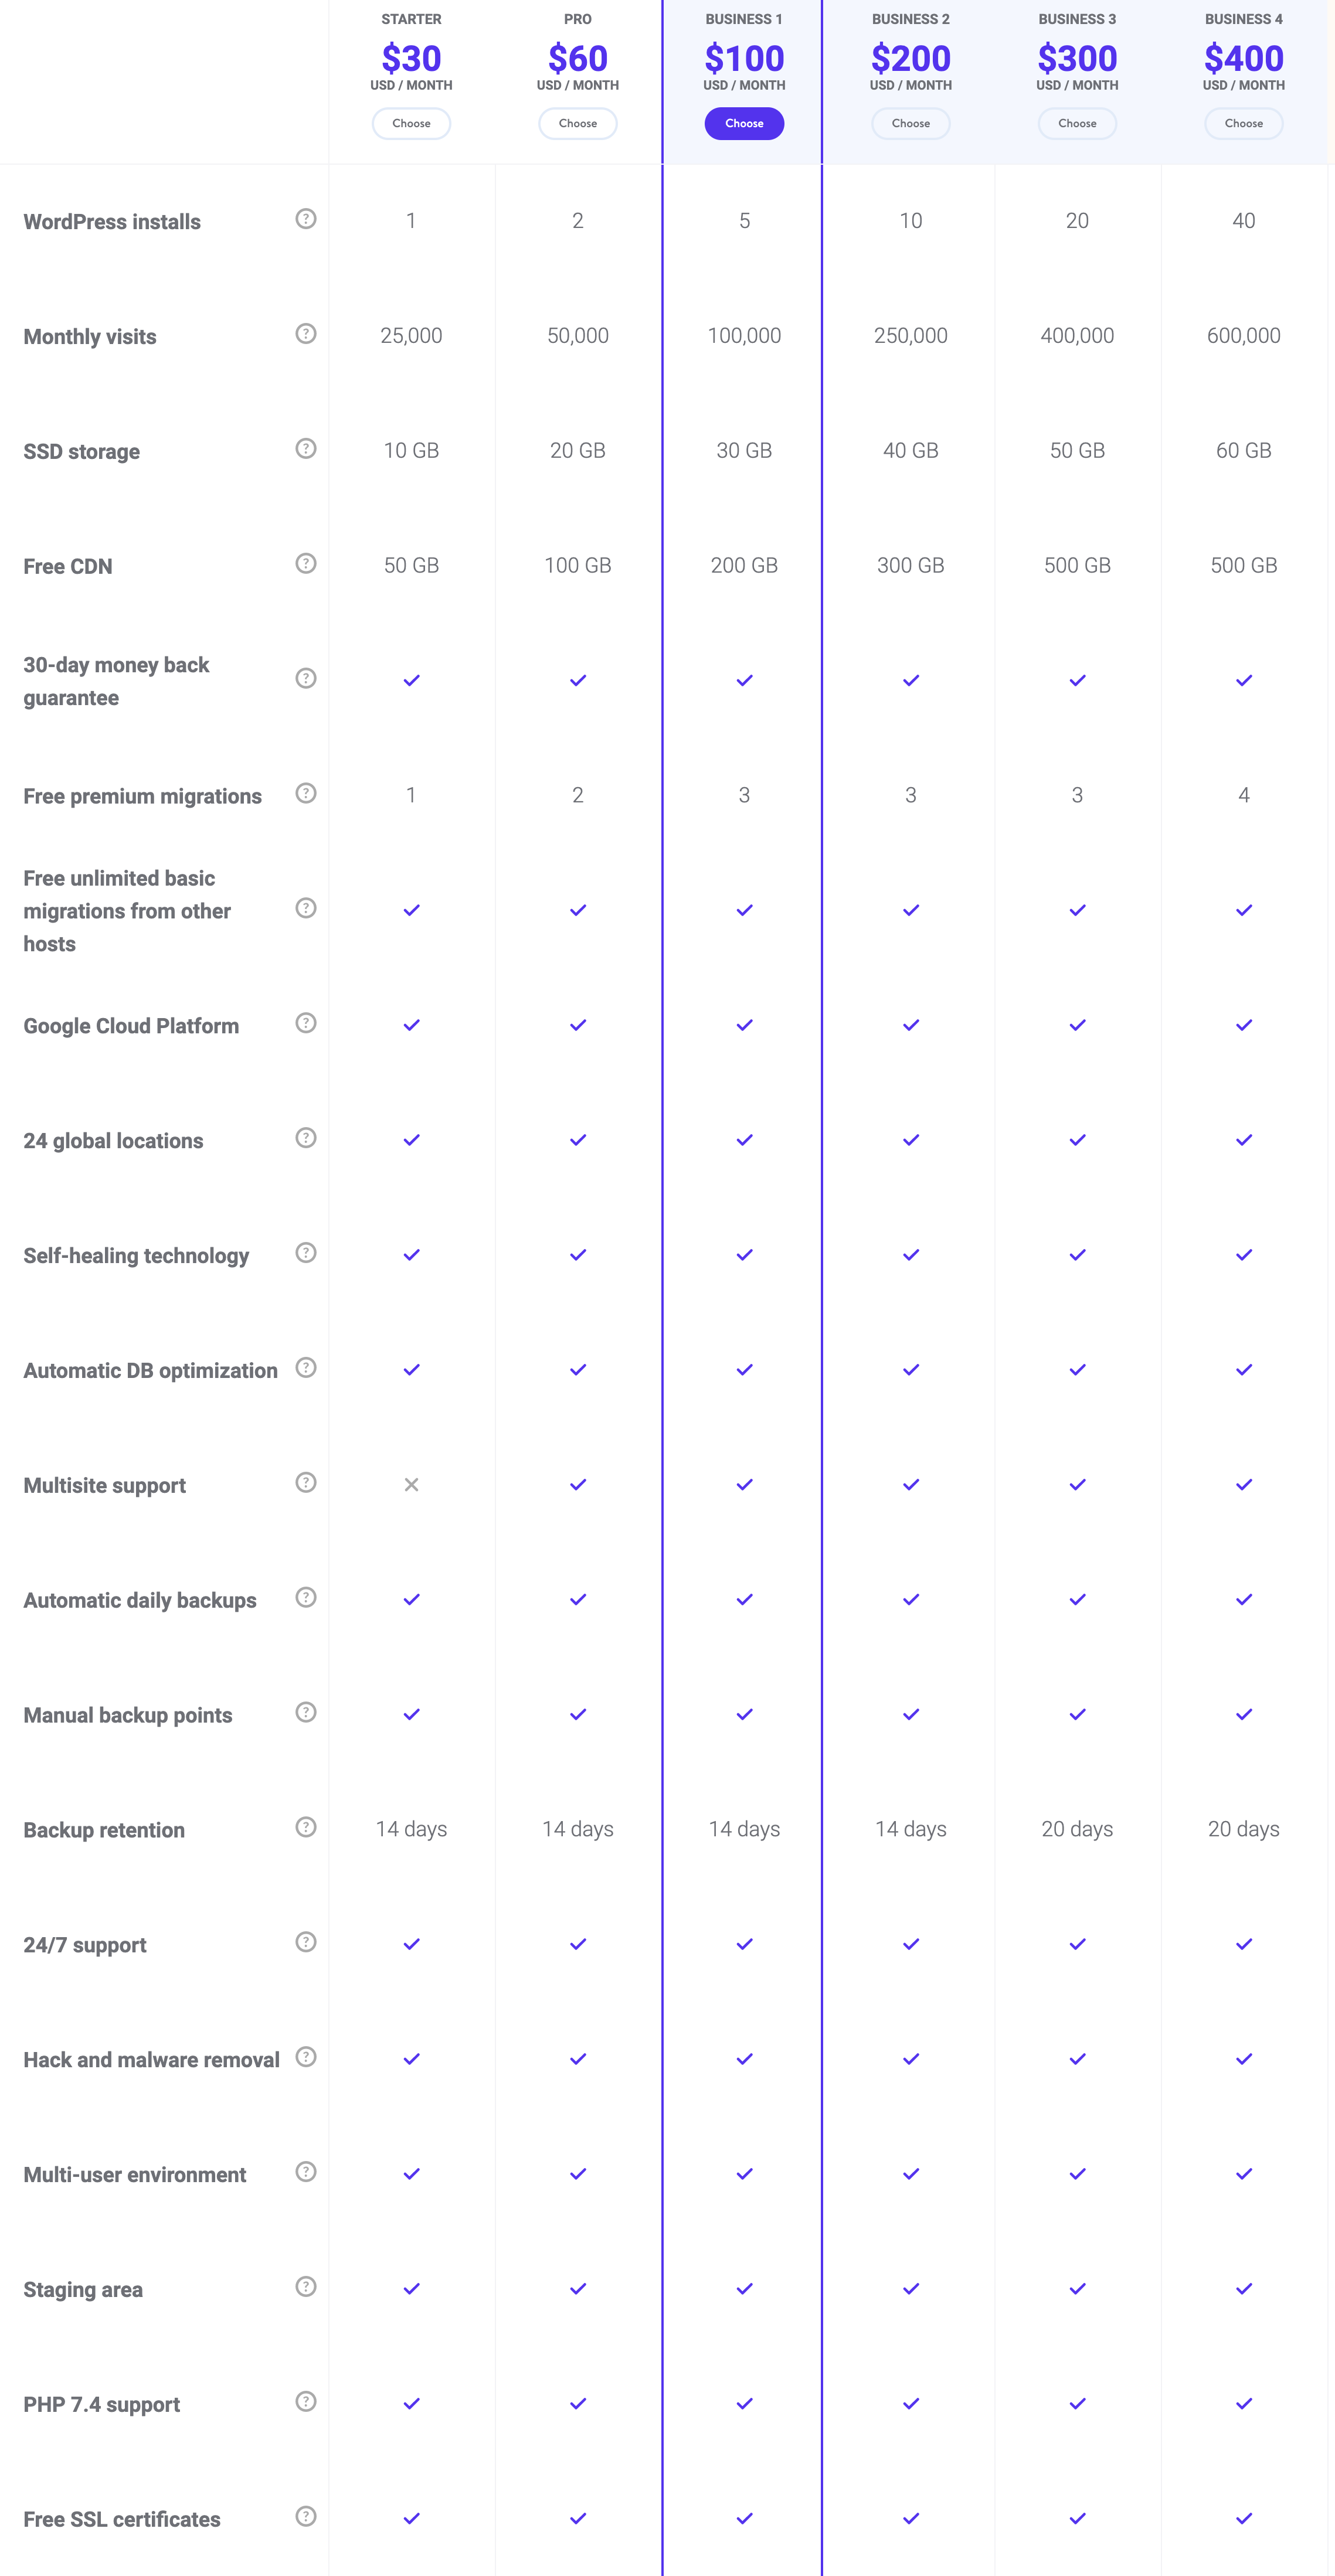Choose the Pro $60 plan

578,124
